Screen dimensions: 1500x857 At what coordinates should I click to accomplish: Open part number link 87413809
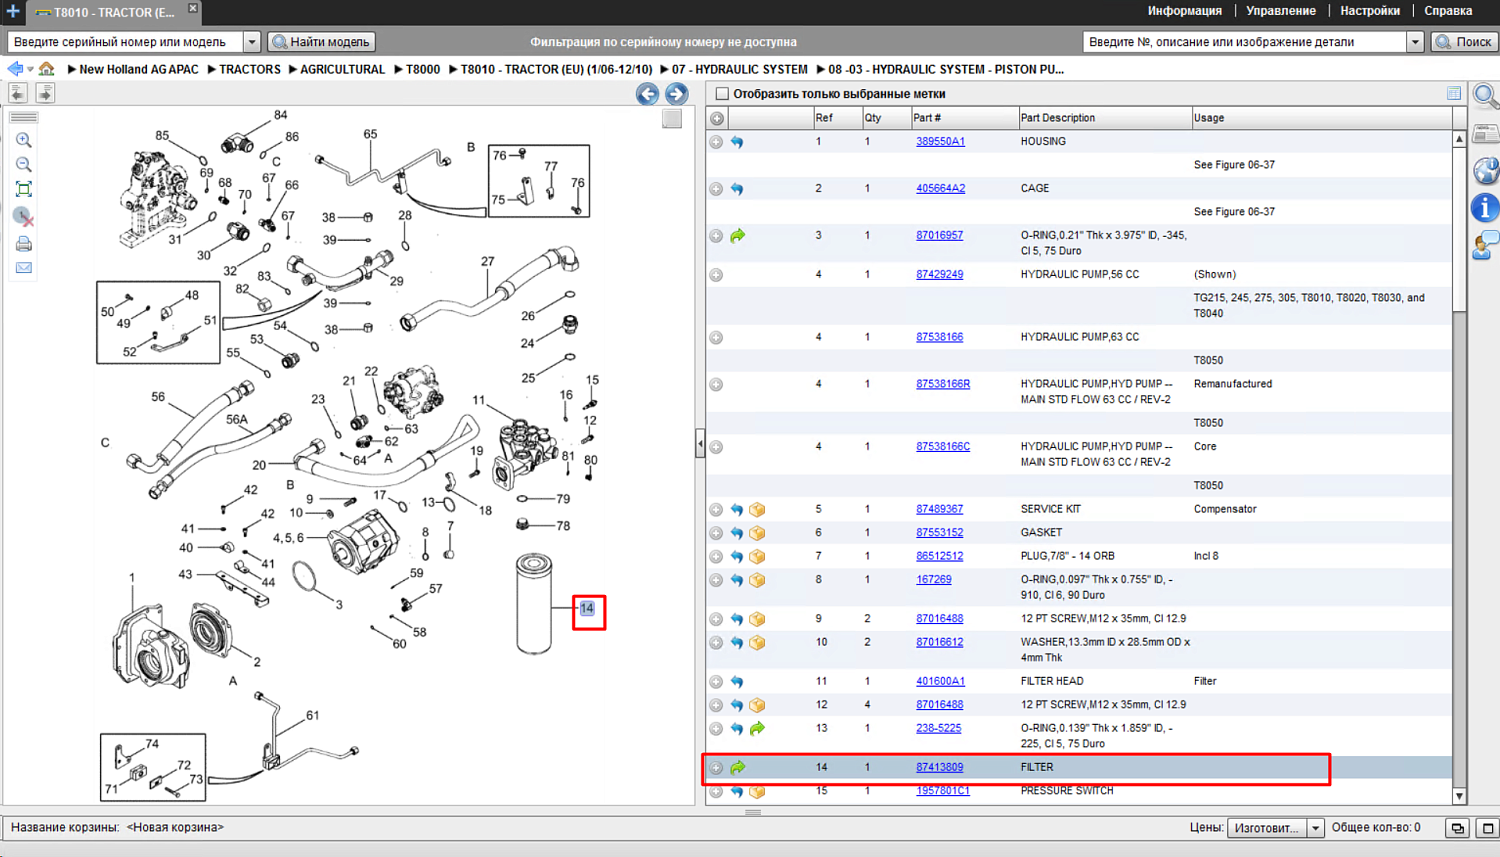pos(940,768)
